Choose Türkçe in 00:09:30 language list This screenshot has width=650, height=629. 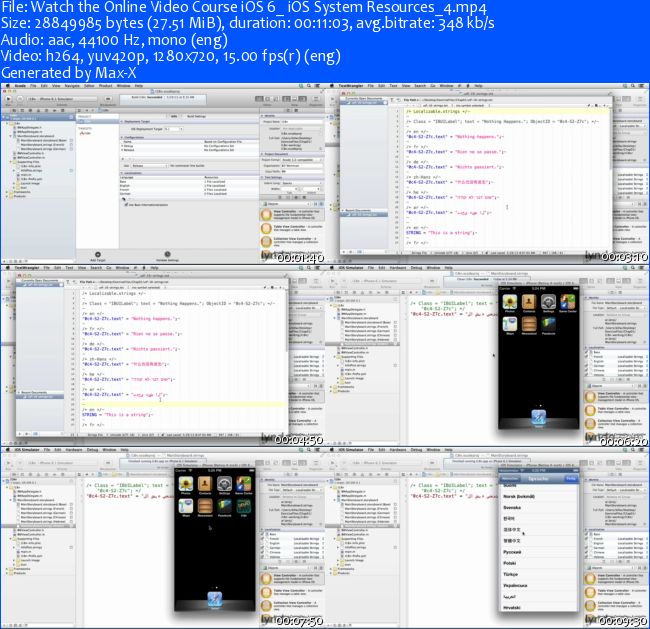coord(538,575)
